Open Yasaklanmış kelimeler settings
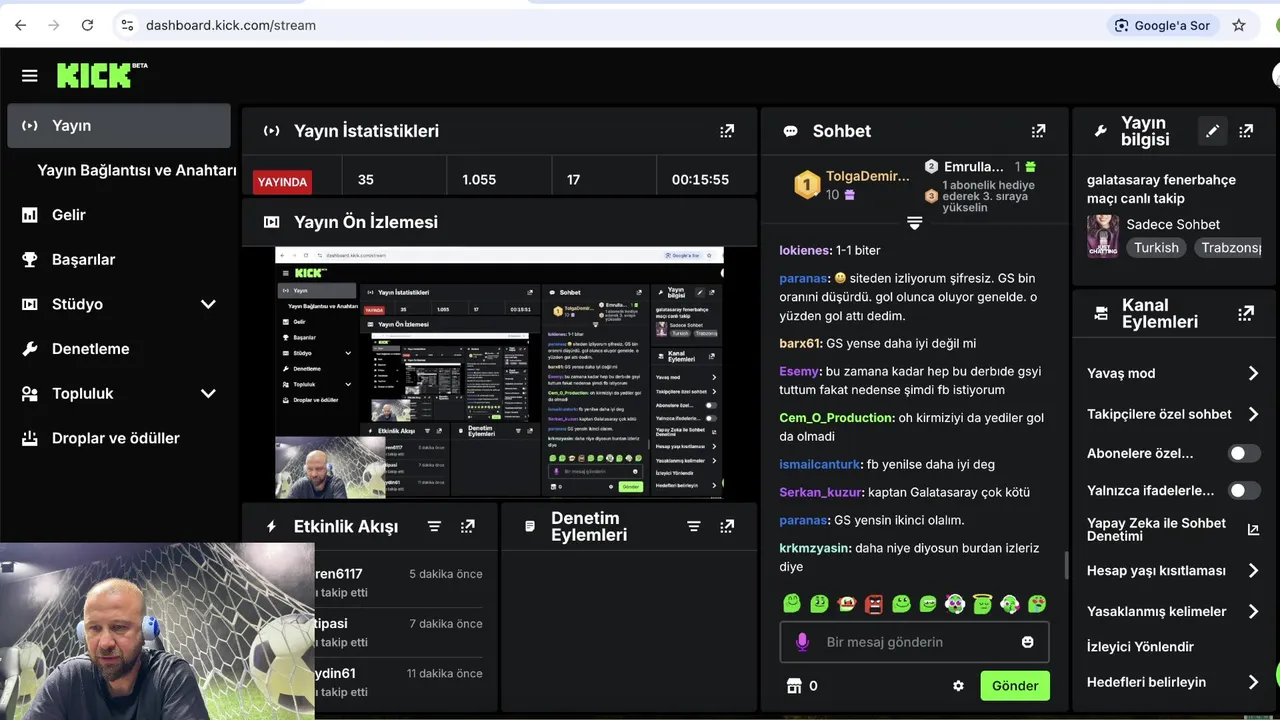Screen dimensions: 1280x720 tap(1173, 611)
